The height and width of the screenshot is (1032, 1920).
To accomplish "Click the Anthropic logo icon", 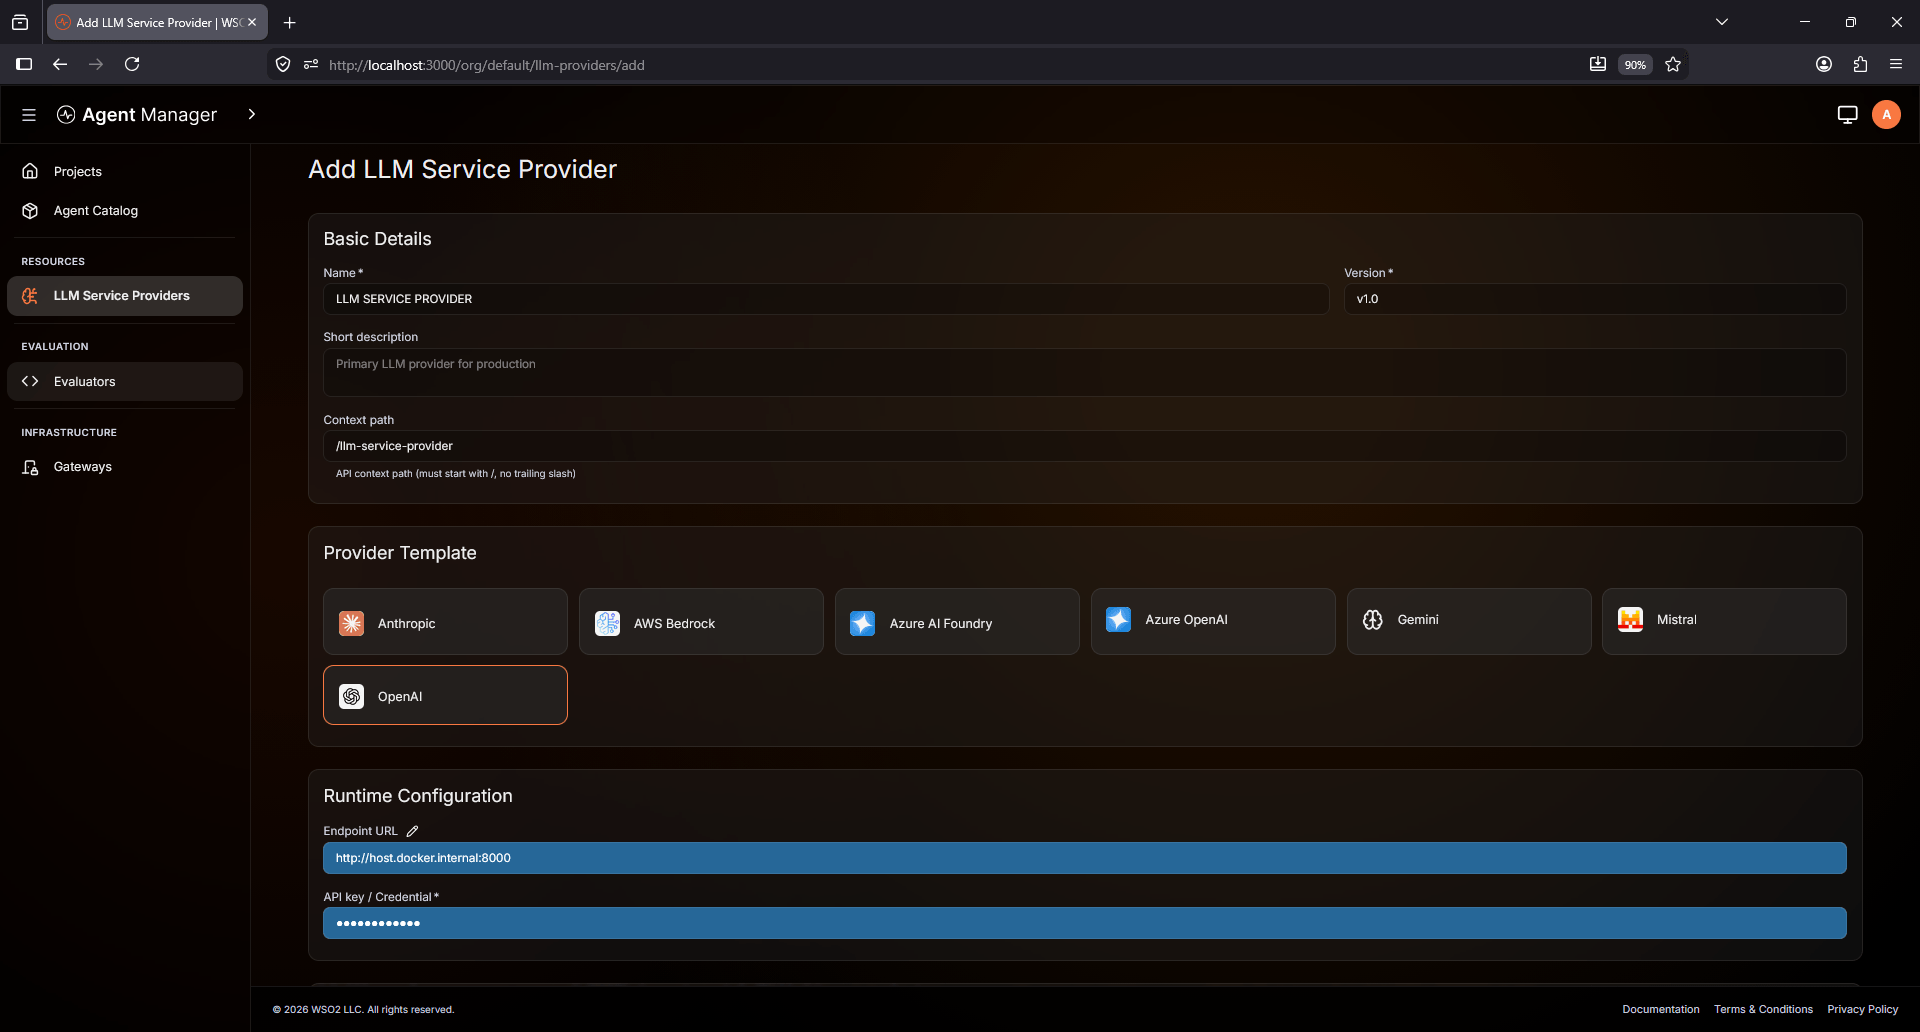I will tap(352, 624).
